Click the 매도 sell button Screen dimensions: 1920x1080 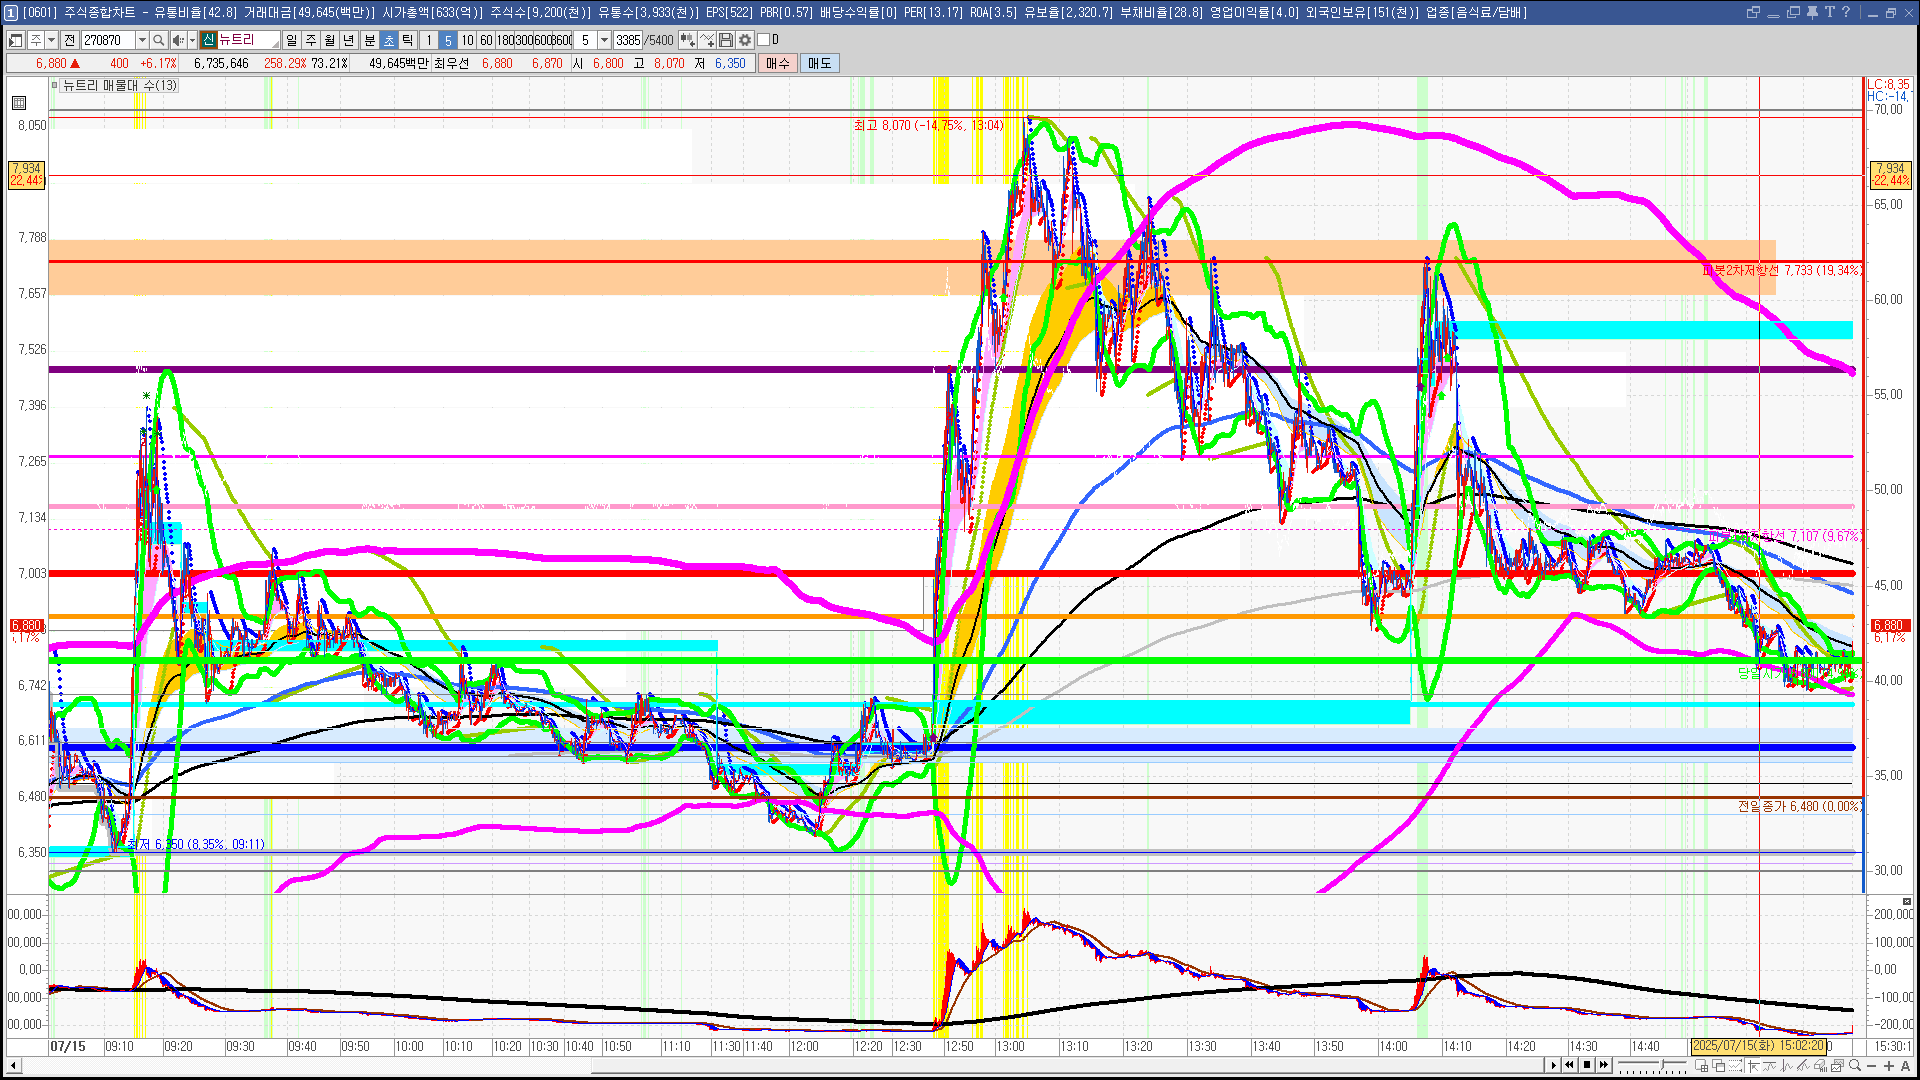tap(819, 63)
